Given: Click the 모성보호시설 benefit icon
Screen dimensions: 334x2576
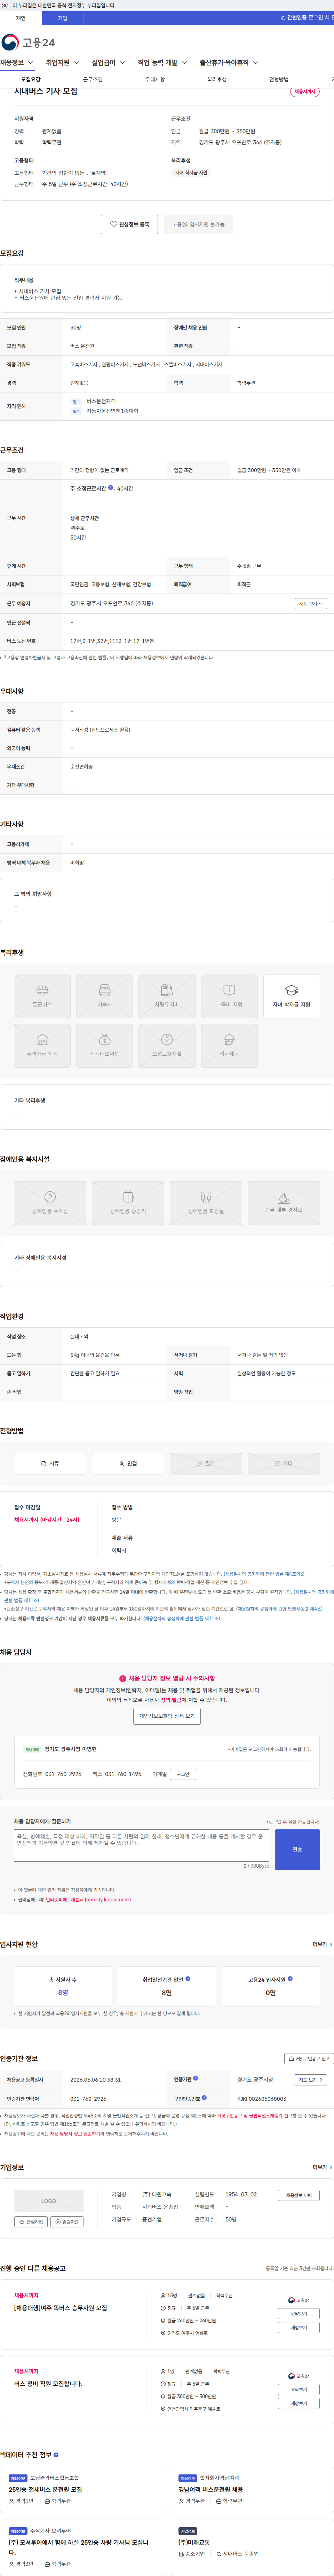Looking at the screenshot, I should pyautogui.click(x=167, y=1046).
